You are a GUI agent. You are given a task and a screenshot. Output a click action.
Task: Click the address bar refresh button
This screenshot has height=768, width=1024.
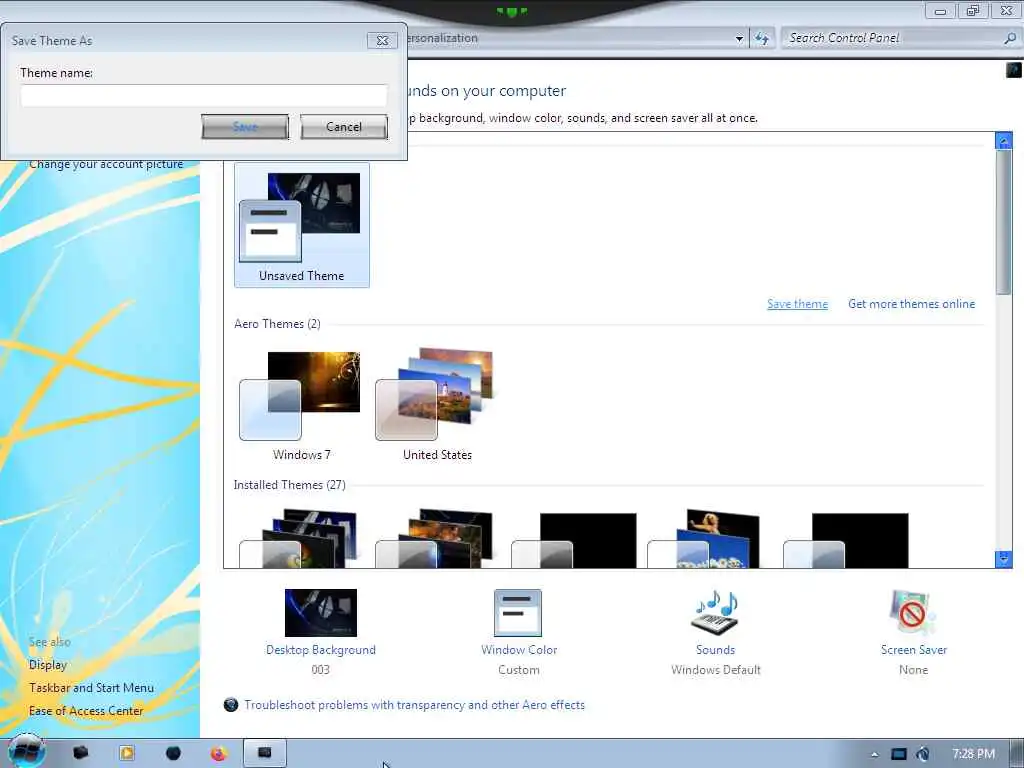tap(761, 39)
